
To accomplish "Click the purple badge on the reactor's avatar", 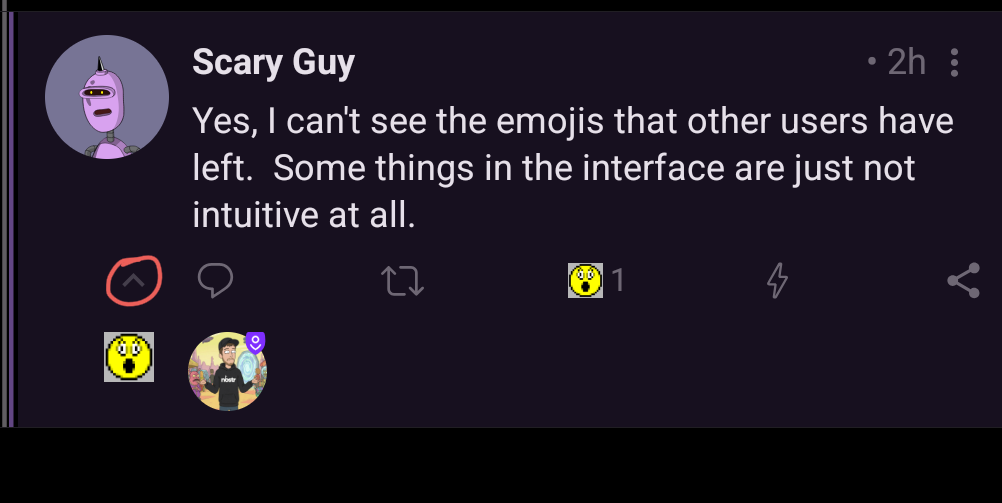I will [x=255, y=343].
